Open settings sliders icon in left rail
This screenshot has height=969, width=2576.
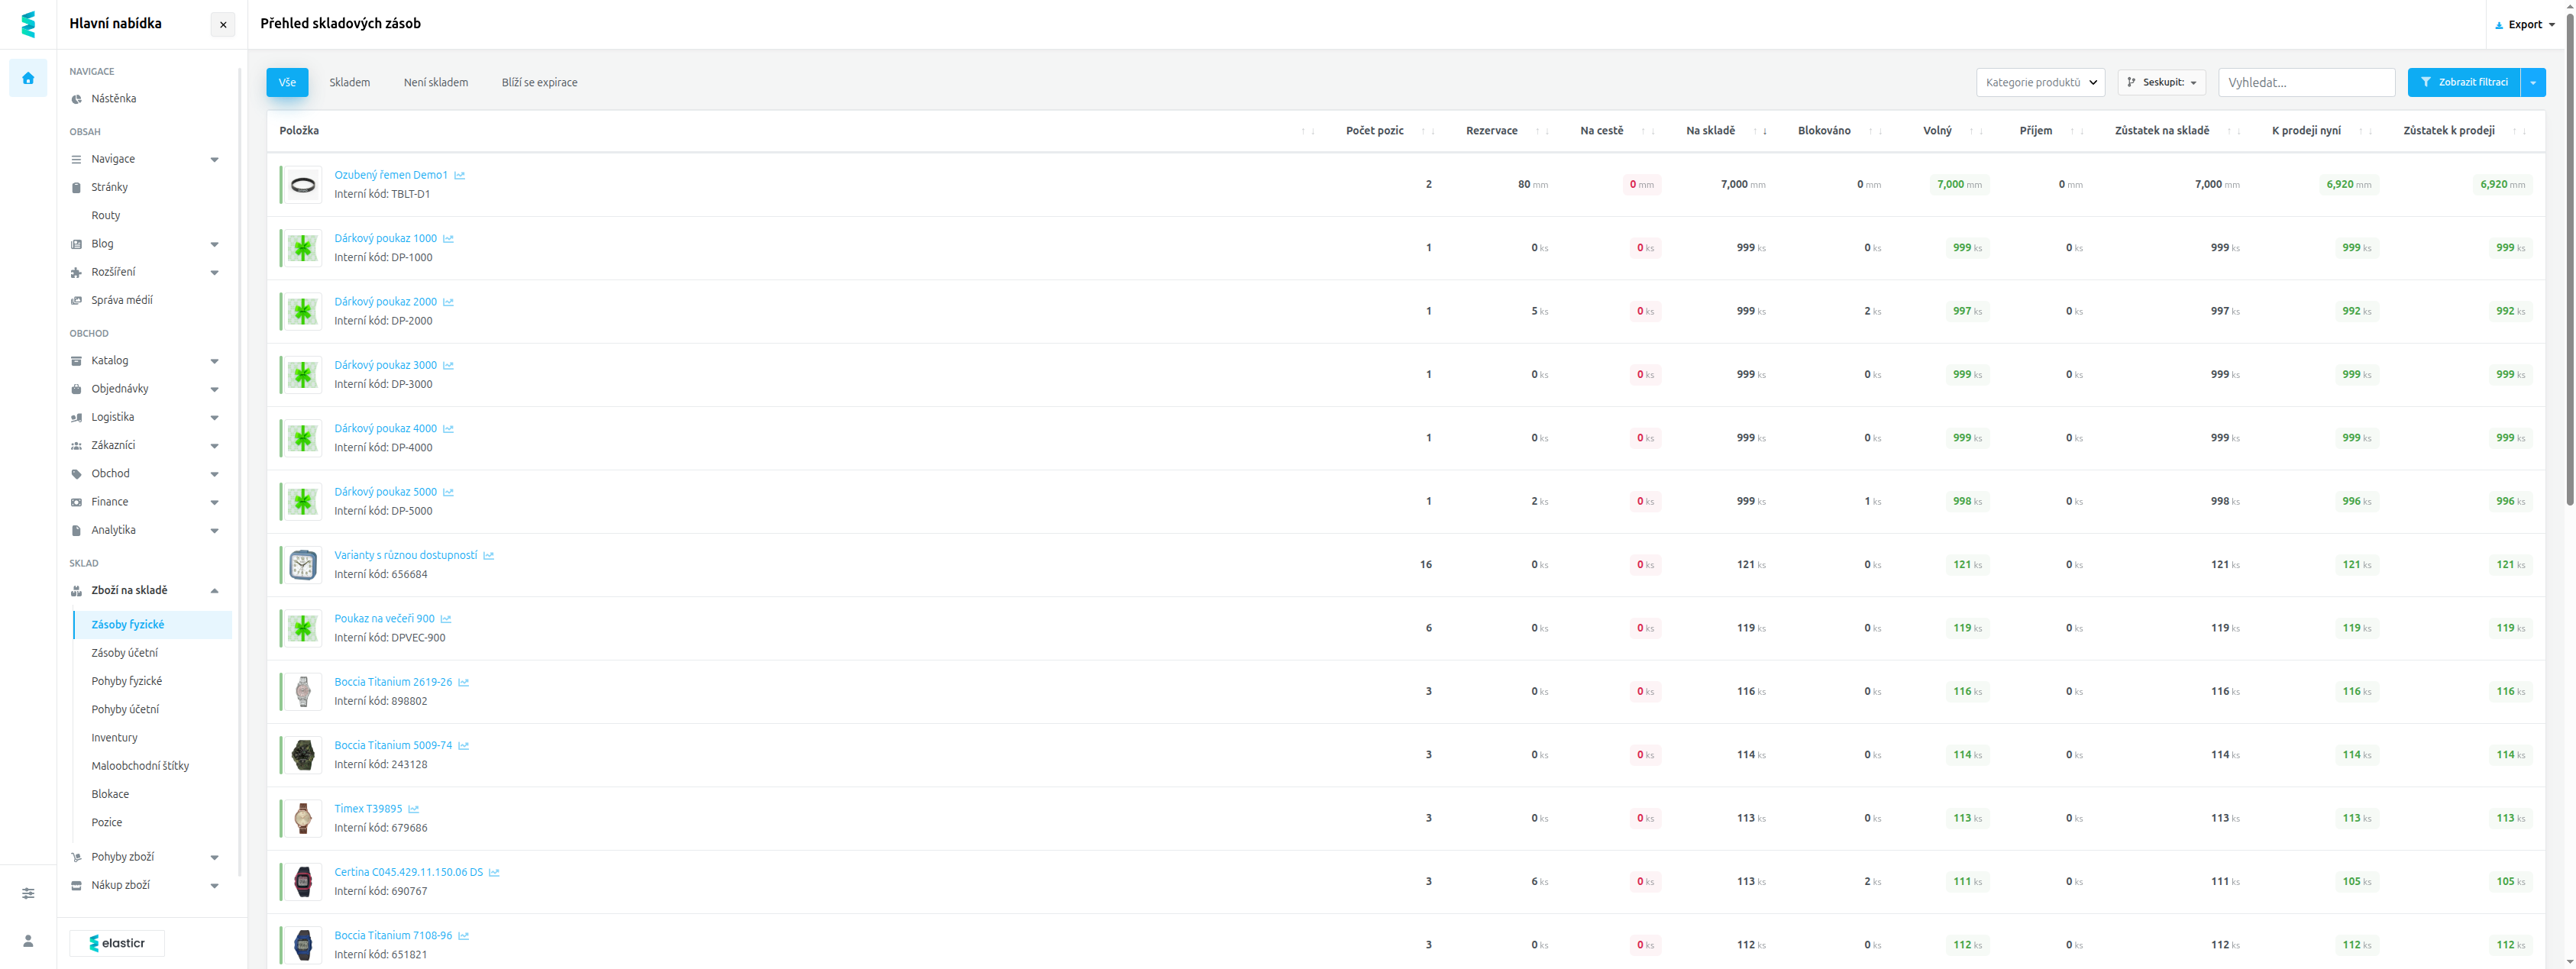tap(28, 893)
